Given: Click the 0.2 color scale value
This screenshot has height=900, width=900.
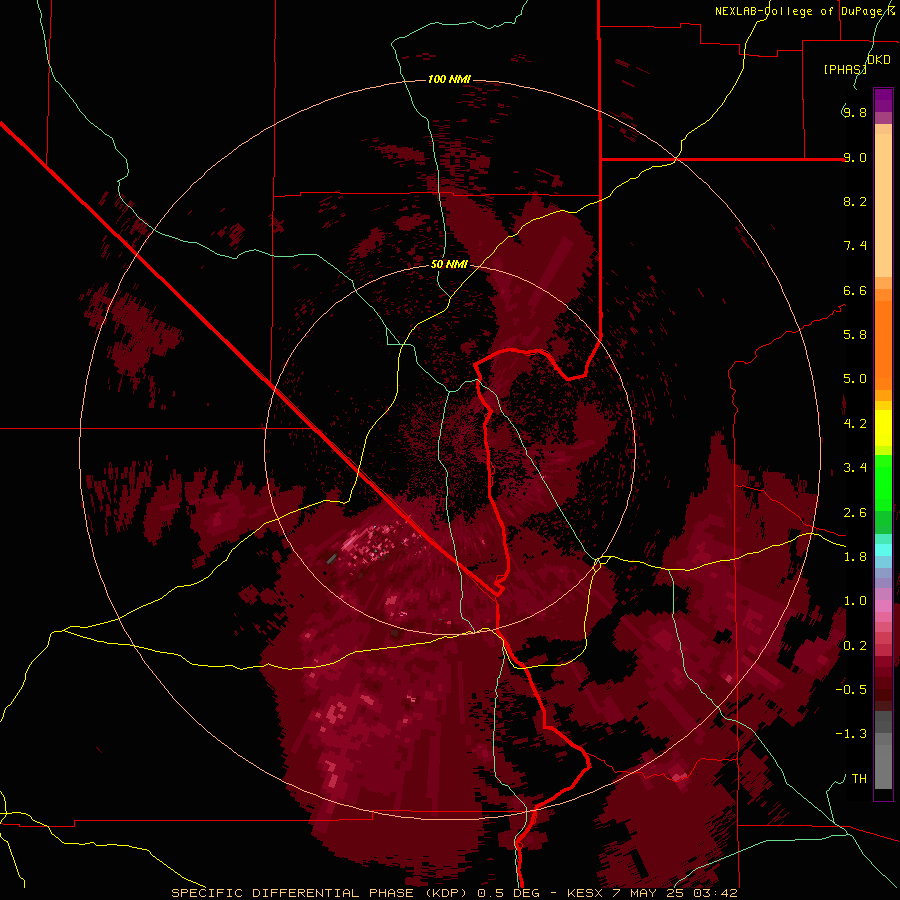Looking at the screenshot, I should click(855, 646).
